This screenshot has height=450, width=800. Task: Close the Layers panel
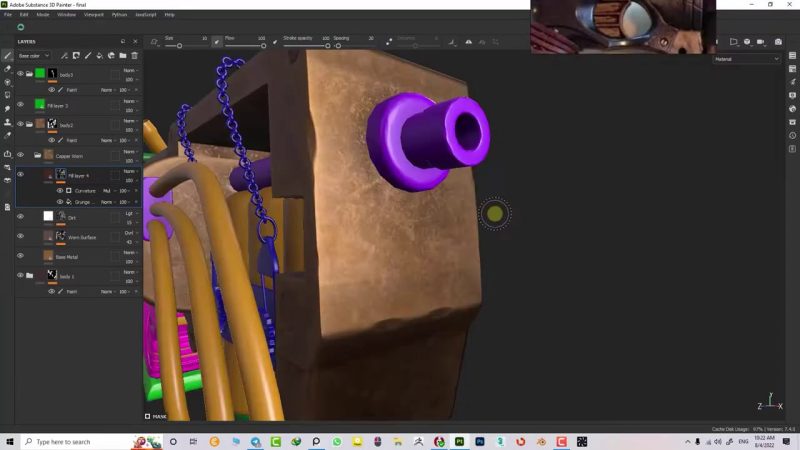[134, 42]
